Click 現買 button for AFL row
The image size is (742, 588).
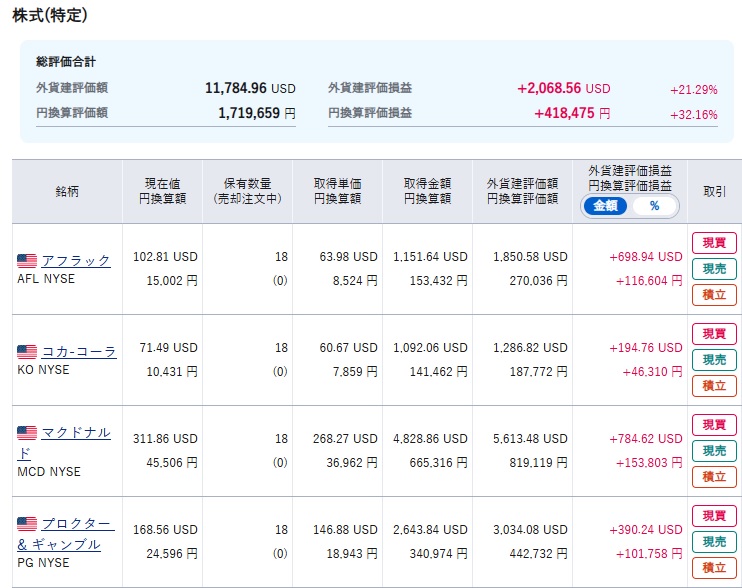[x=714, y=243]
